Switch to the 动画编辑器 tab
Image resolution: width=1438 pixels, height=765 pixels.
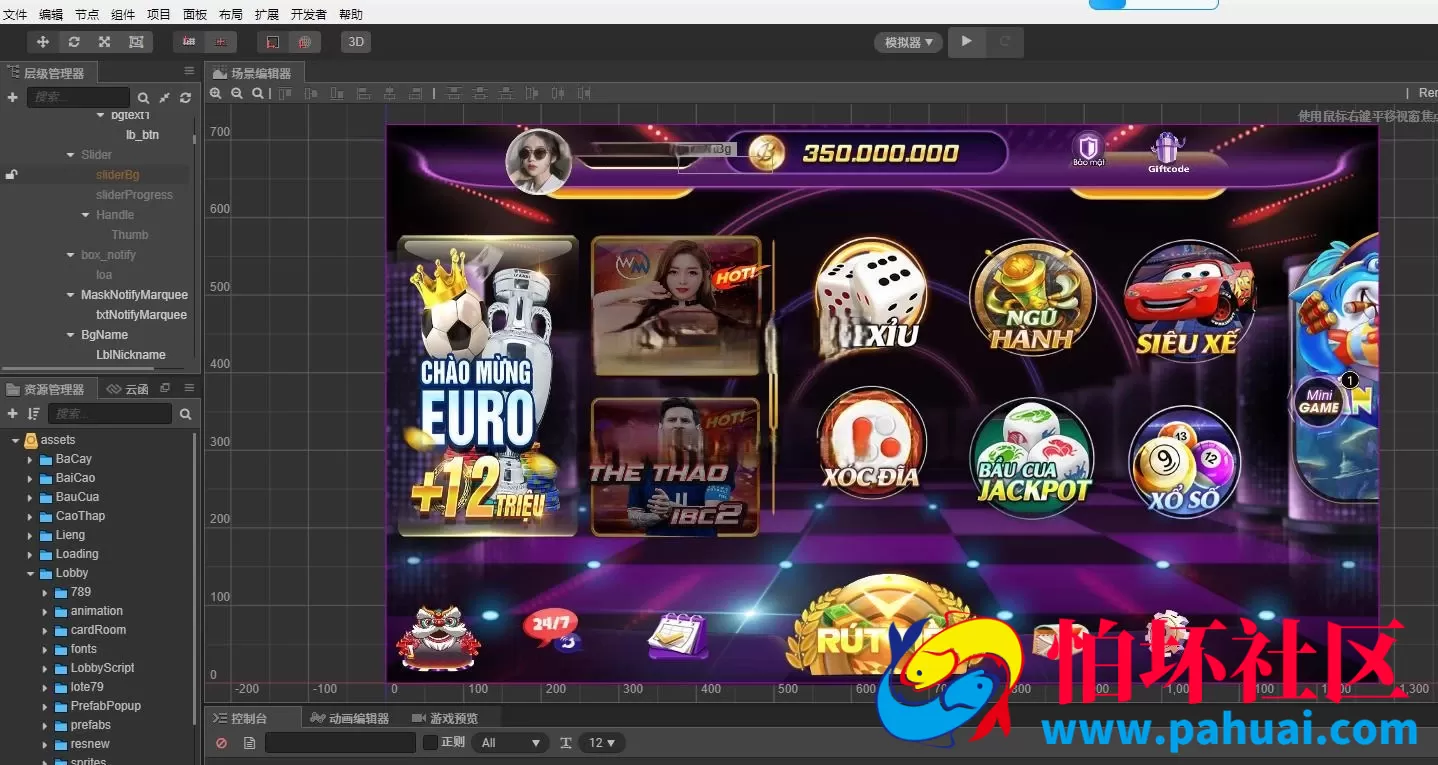[x=349, y=718]
